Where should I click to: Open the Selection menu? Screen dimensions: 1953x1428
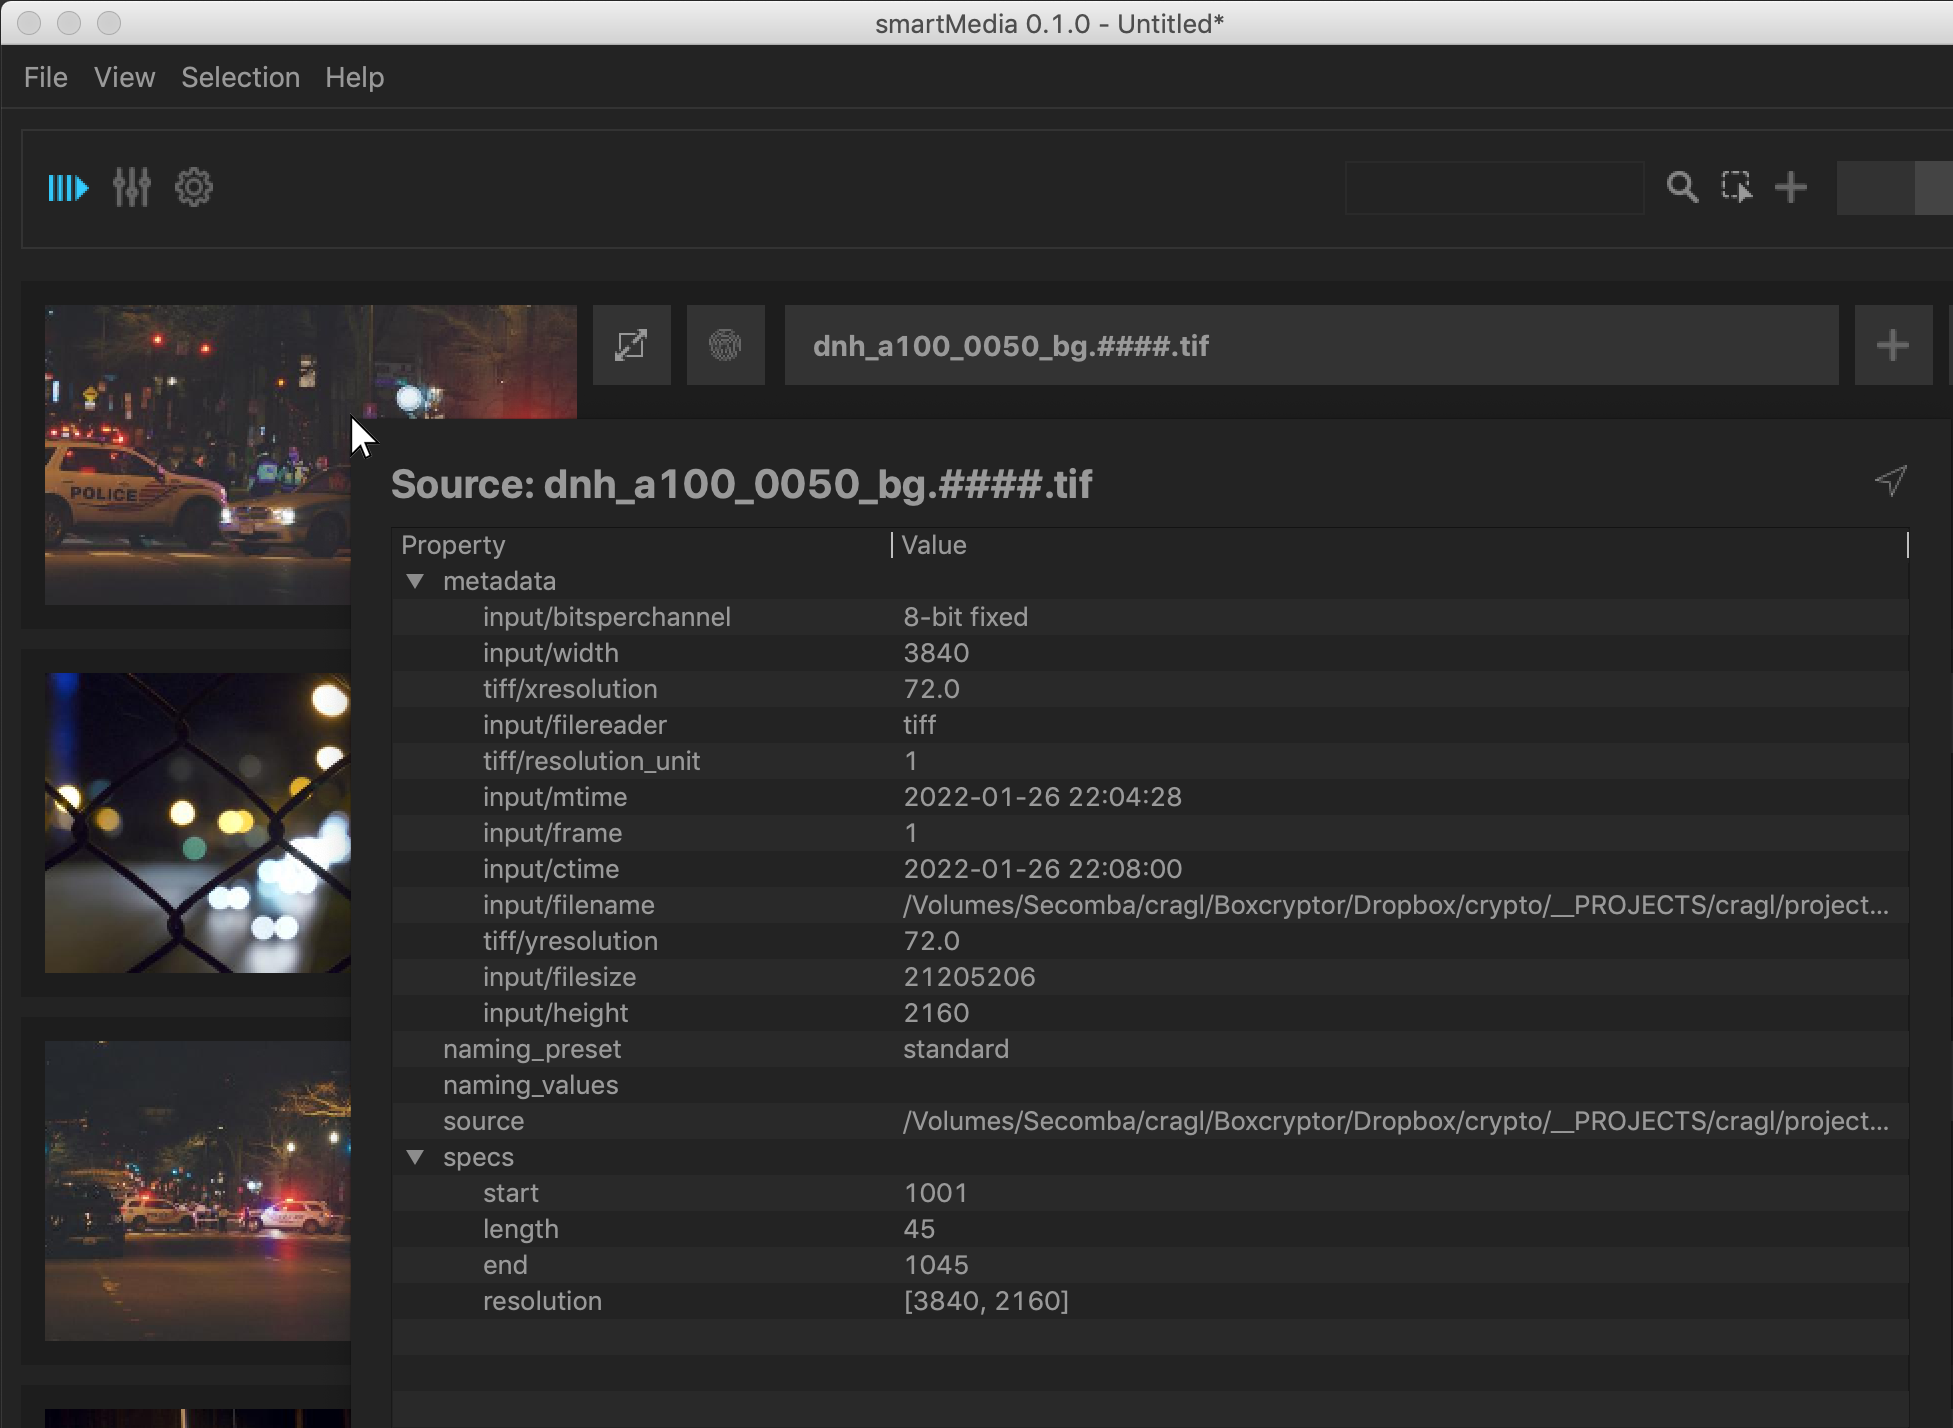[x=240, y=77]
